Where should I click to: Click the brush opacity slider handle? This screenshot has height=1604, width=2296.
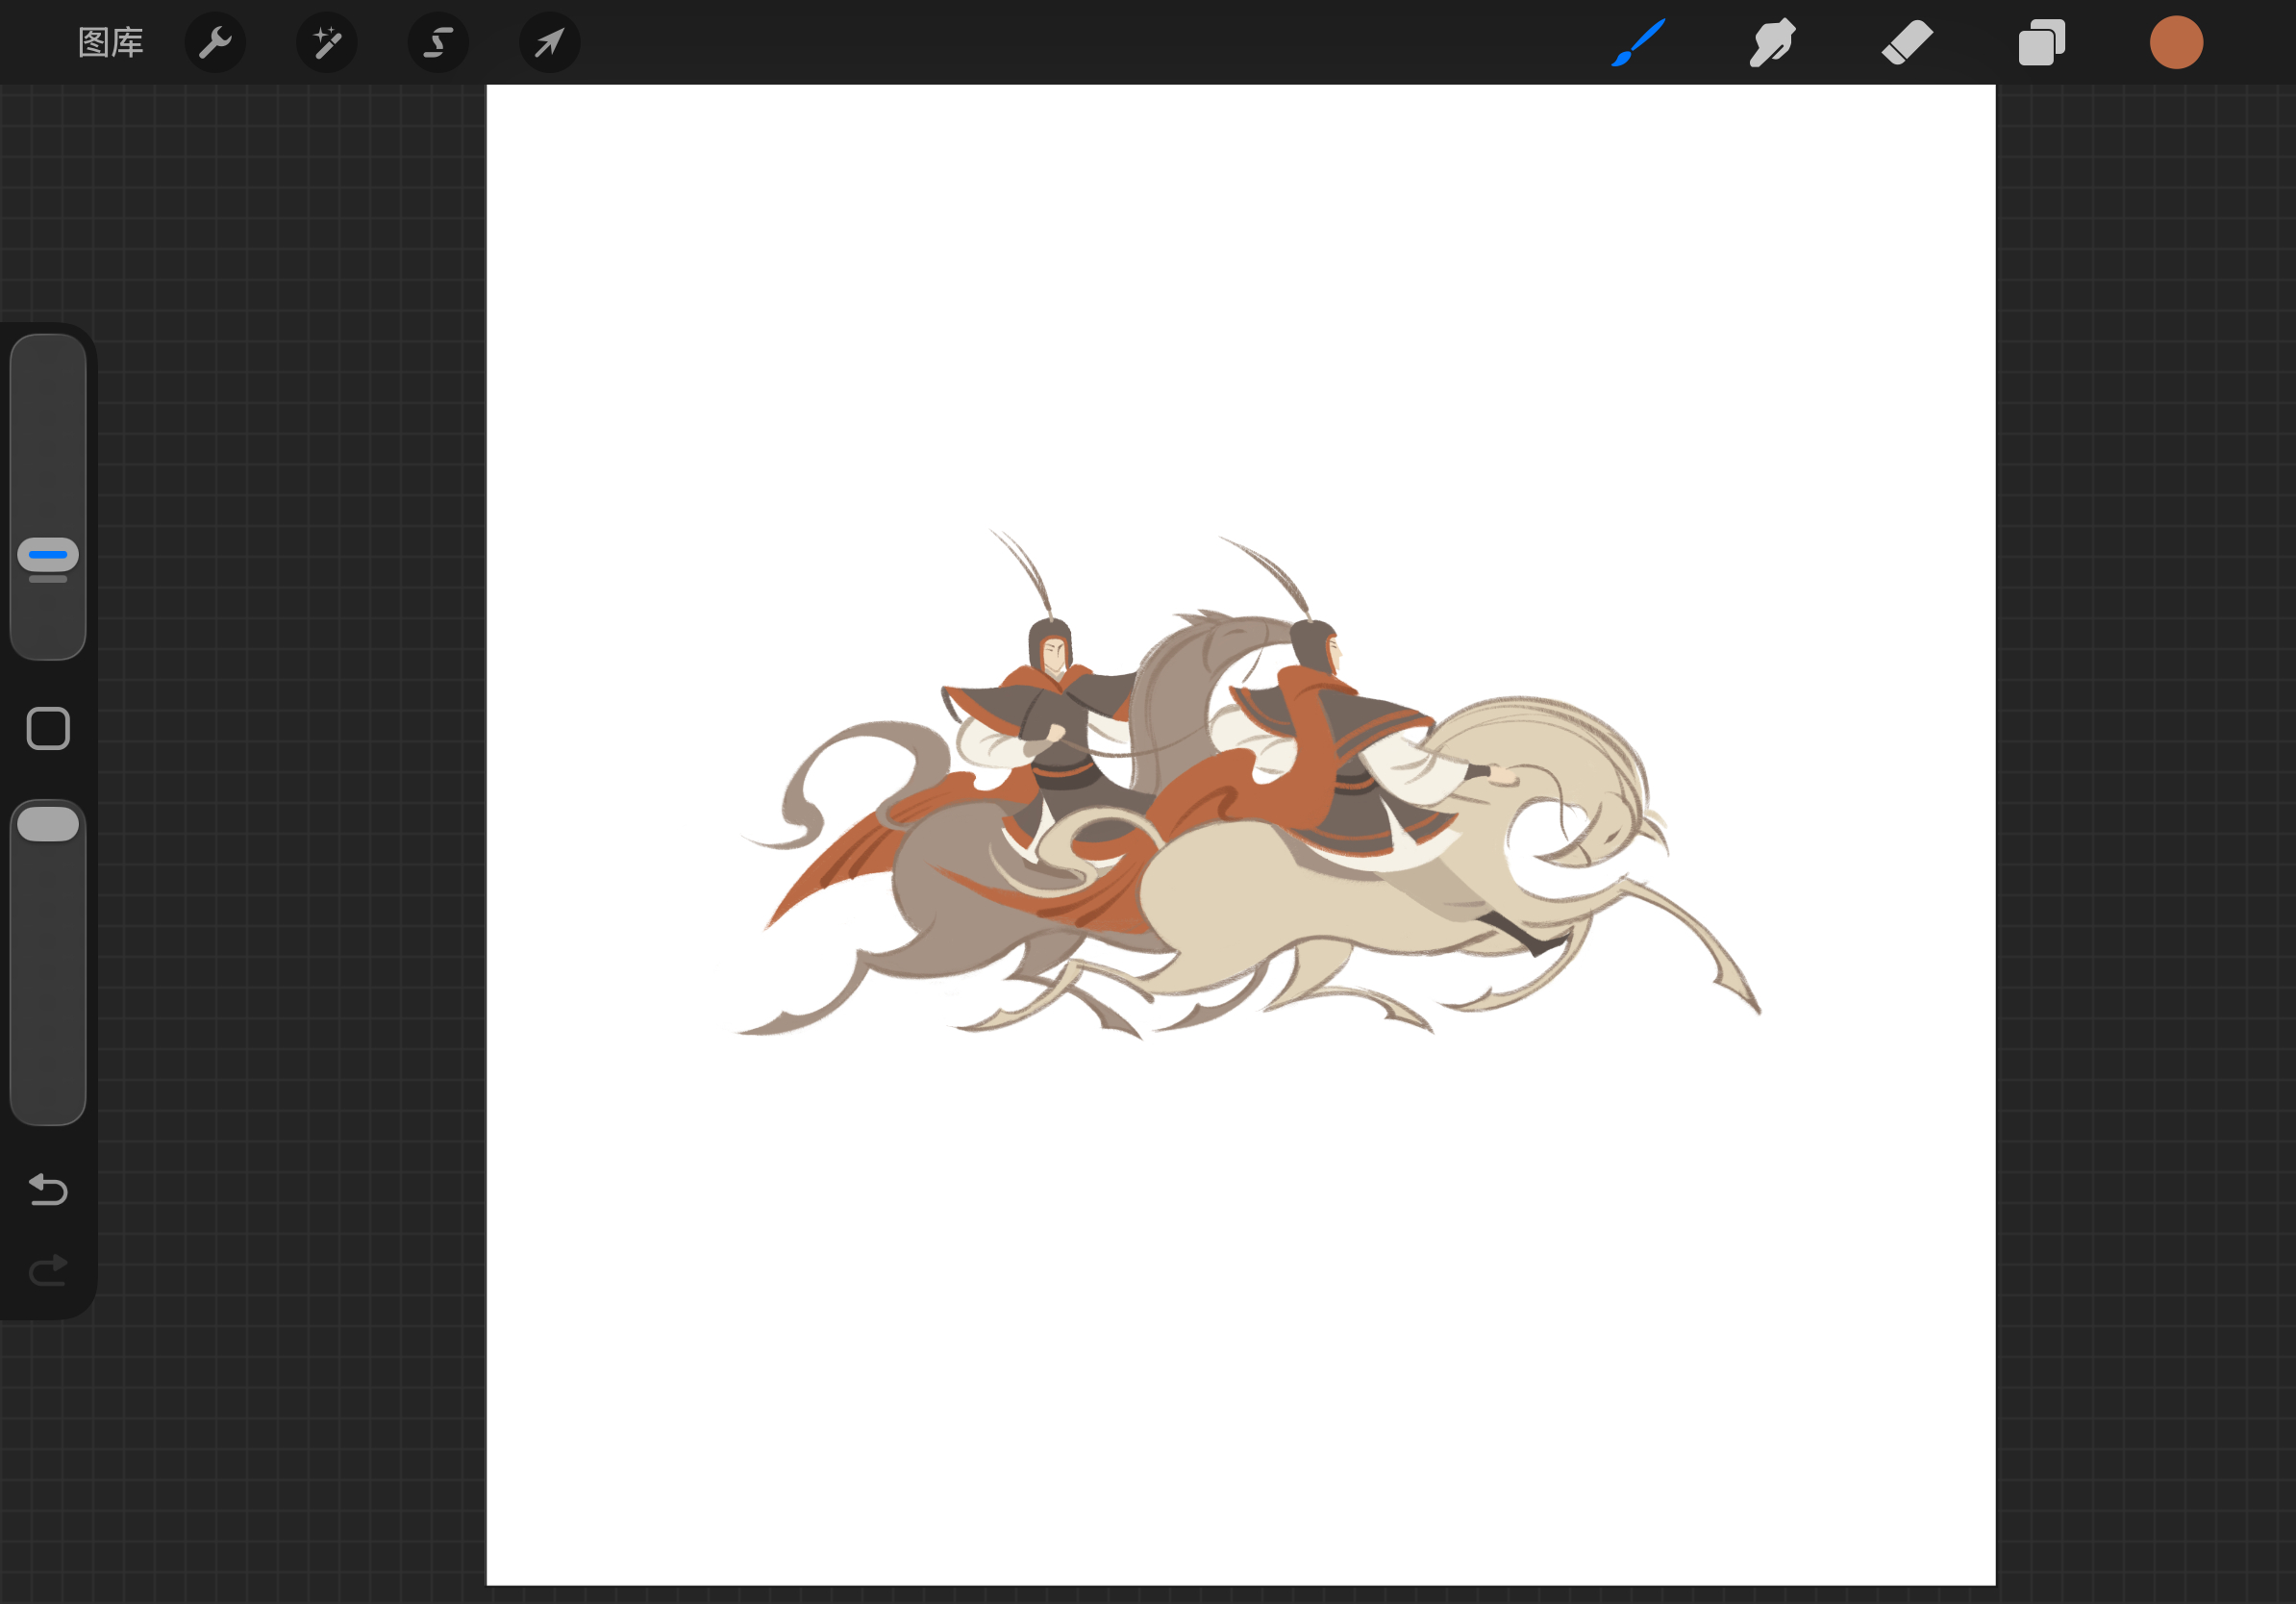coord(48,824)
